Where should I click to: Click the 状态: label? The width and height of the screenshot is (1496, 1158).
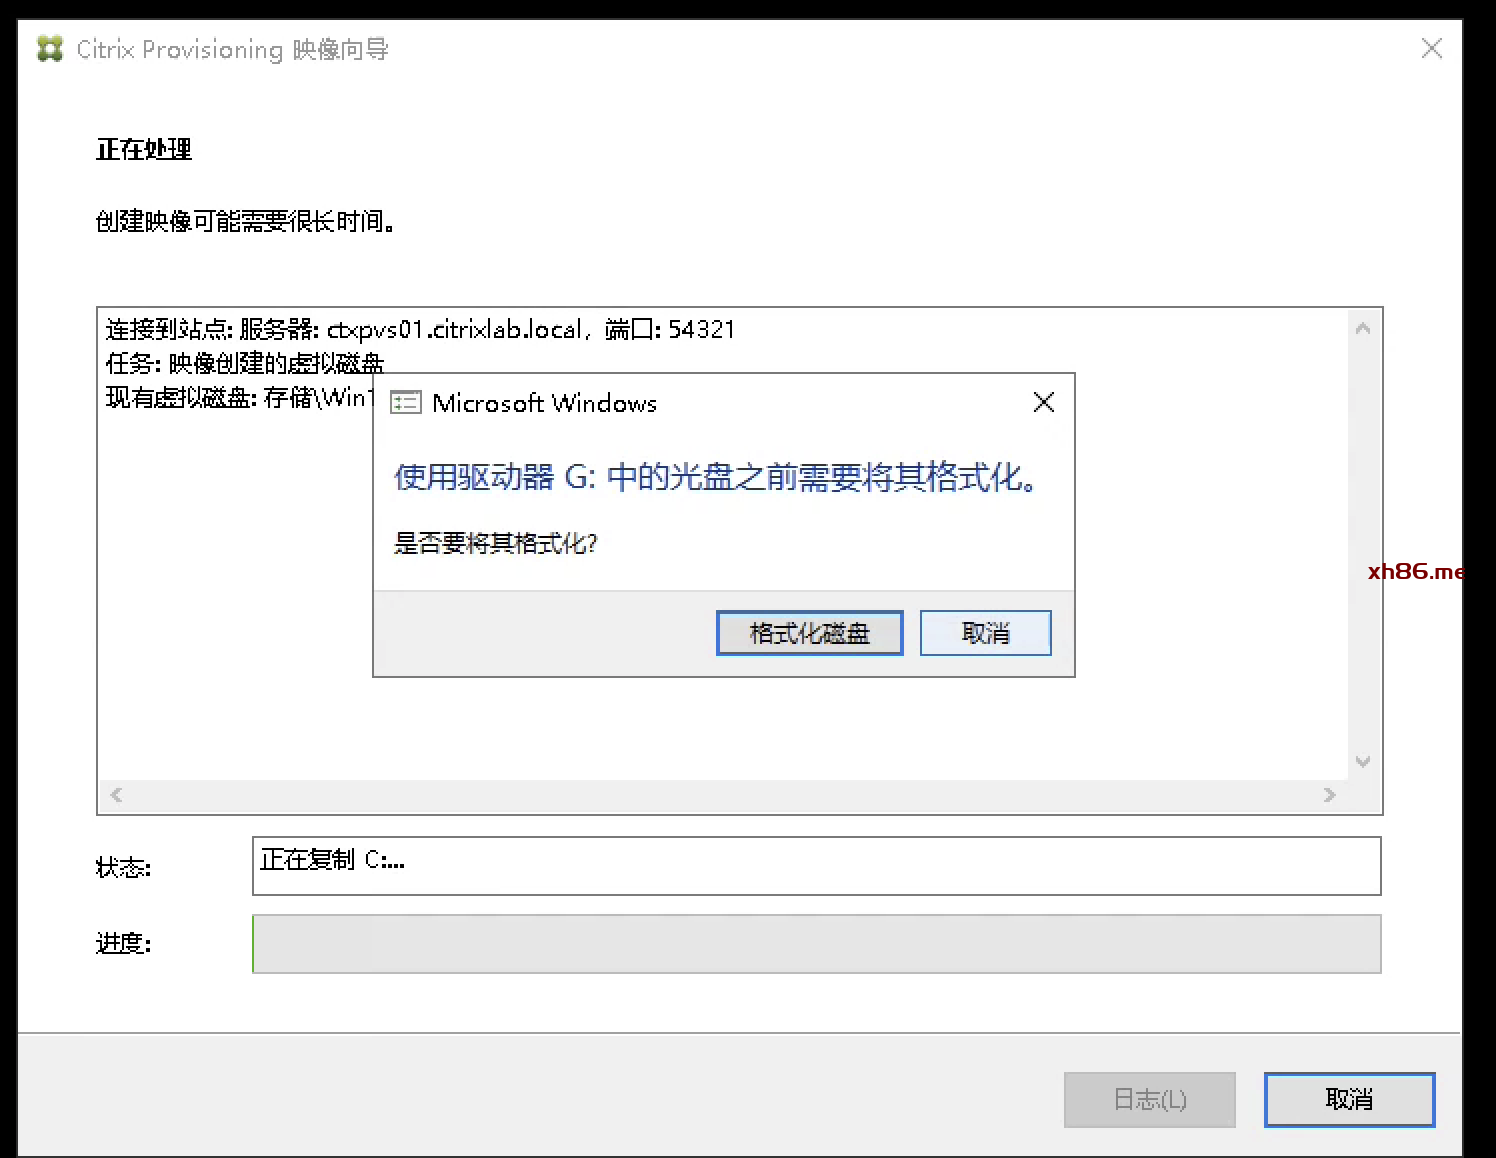tap(123, 867)
